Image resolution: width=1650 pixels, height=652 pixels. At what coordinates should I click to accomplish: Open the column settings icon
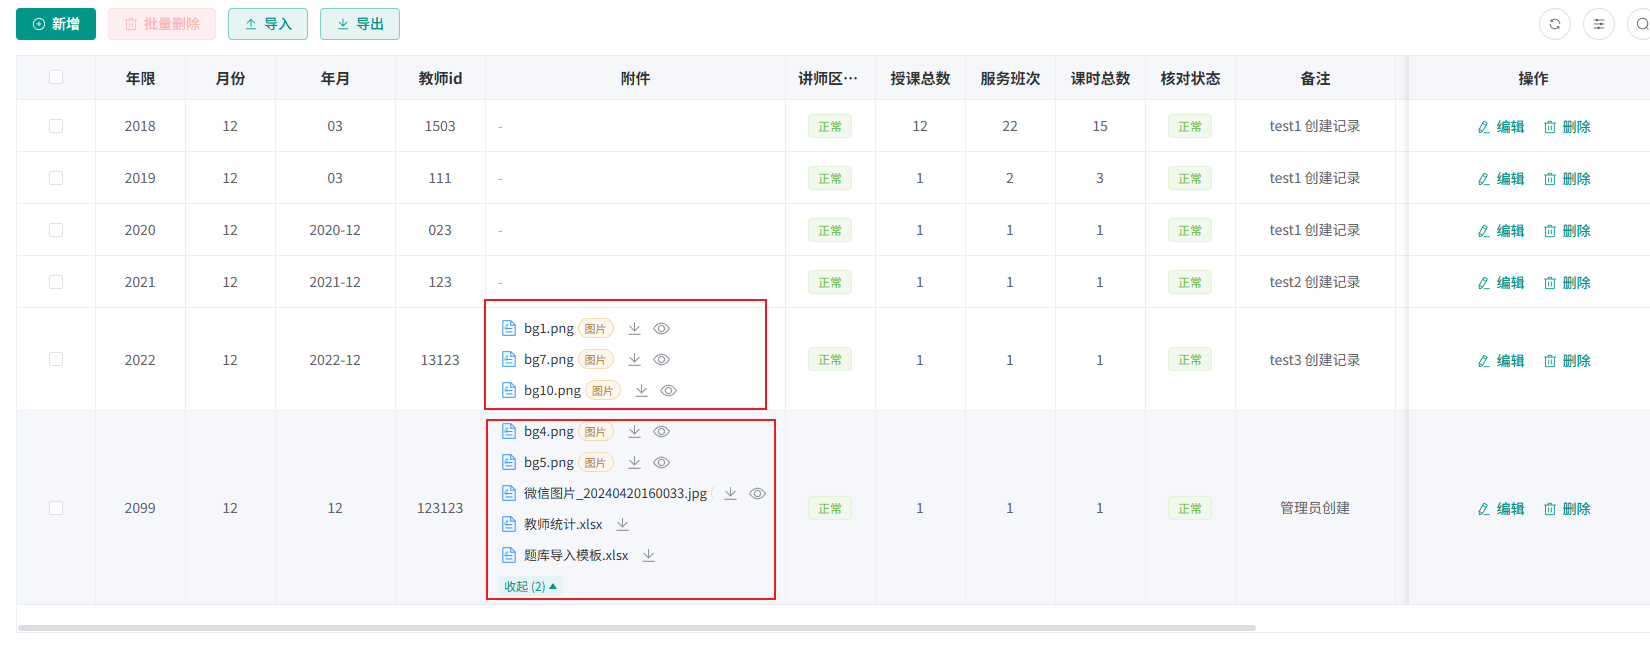(1598, 24)
